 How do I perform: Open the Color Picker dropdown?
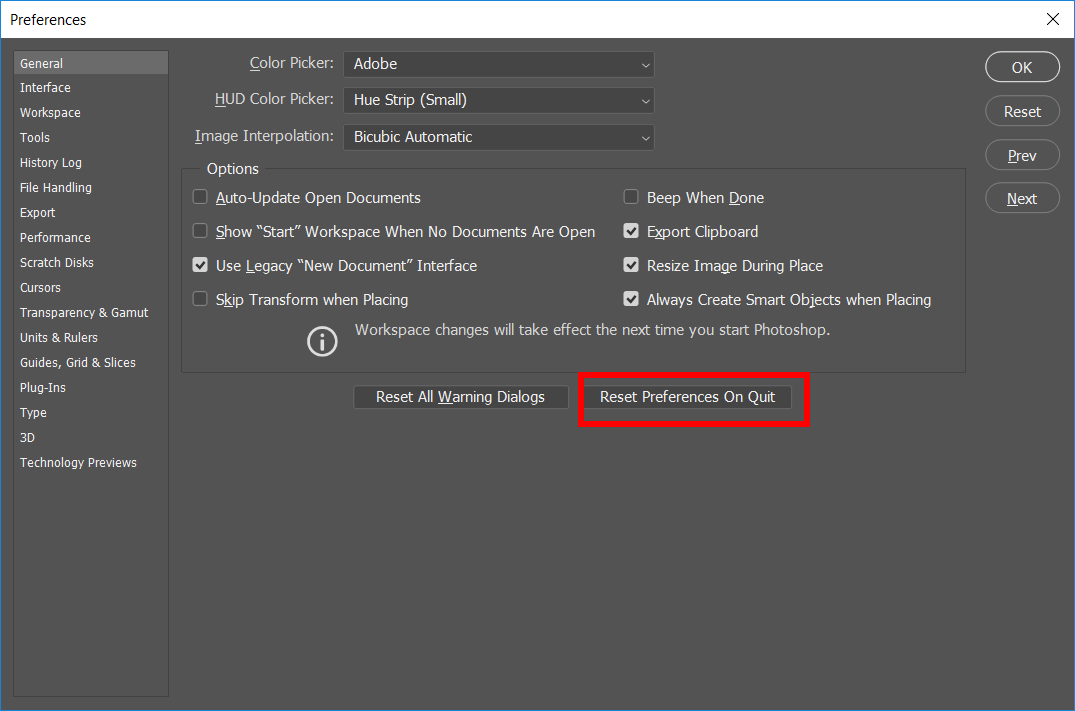498,64
